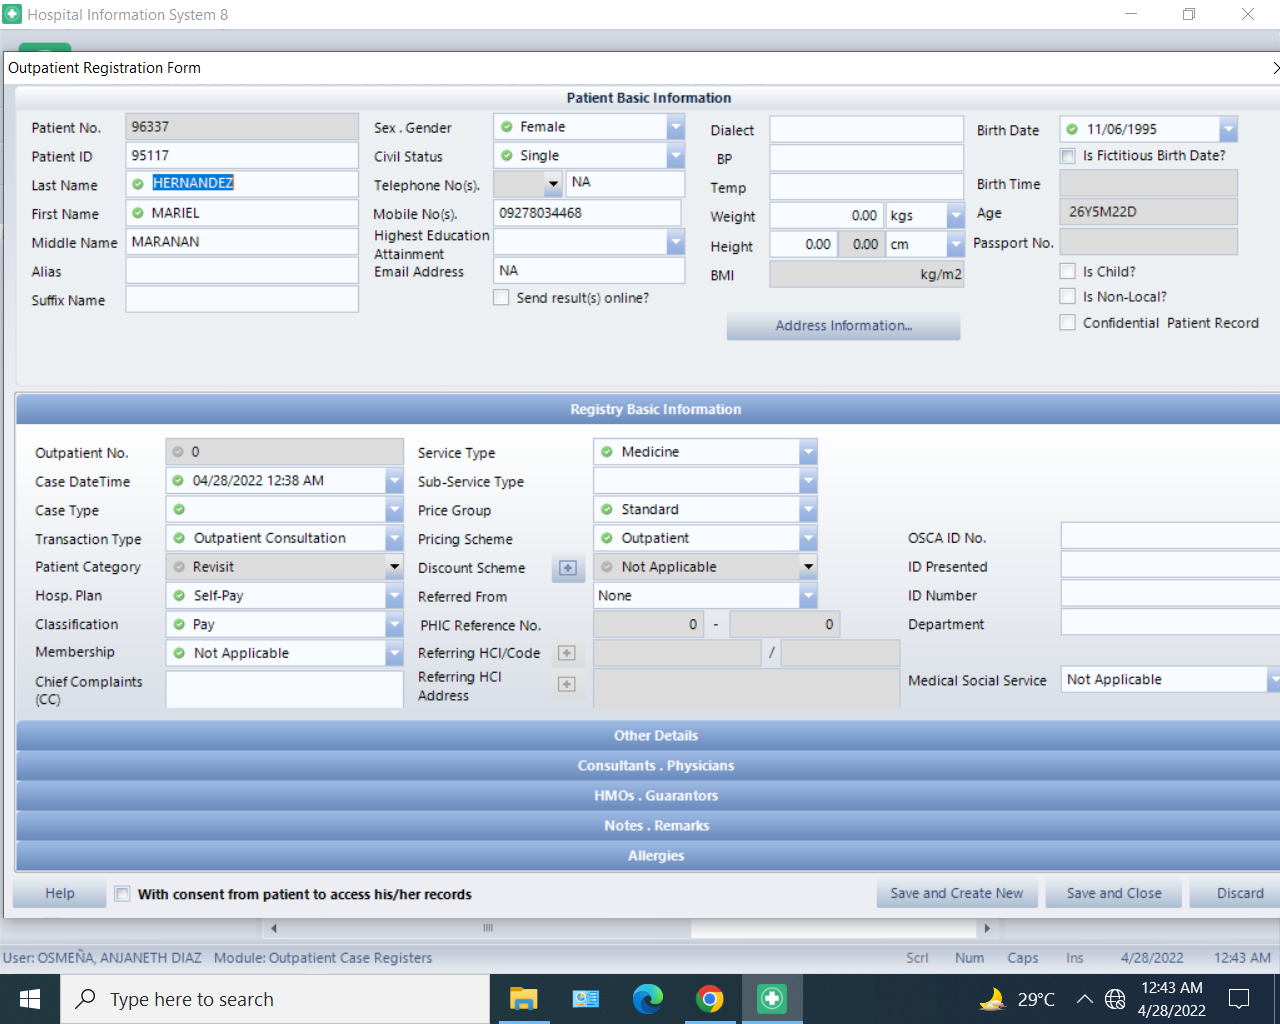Open the Height unit cm dropdown

click(955, 245)
